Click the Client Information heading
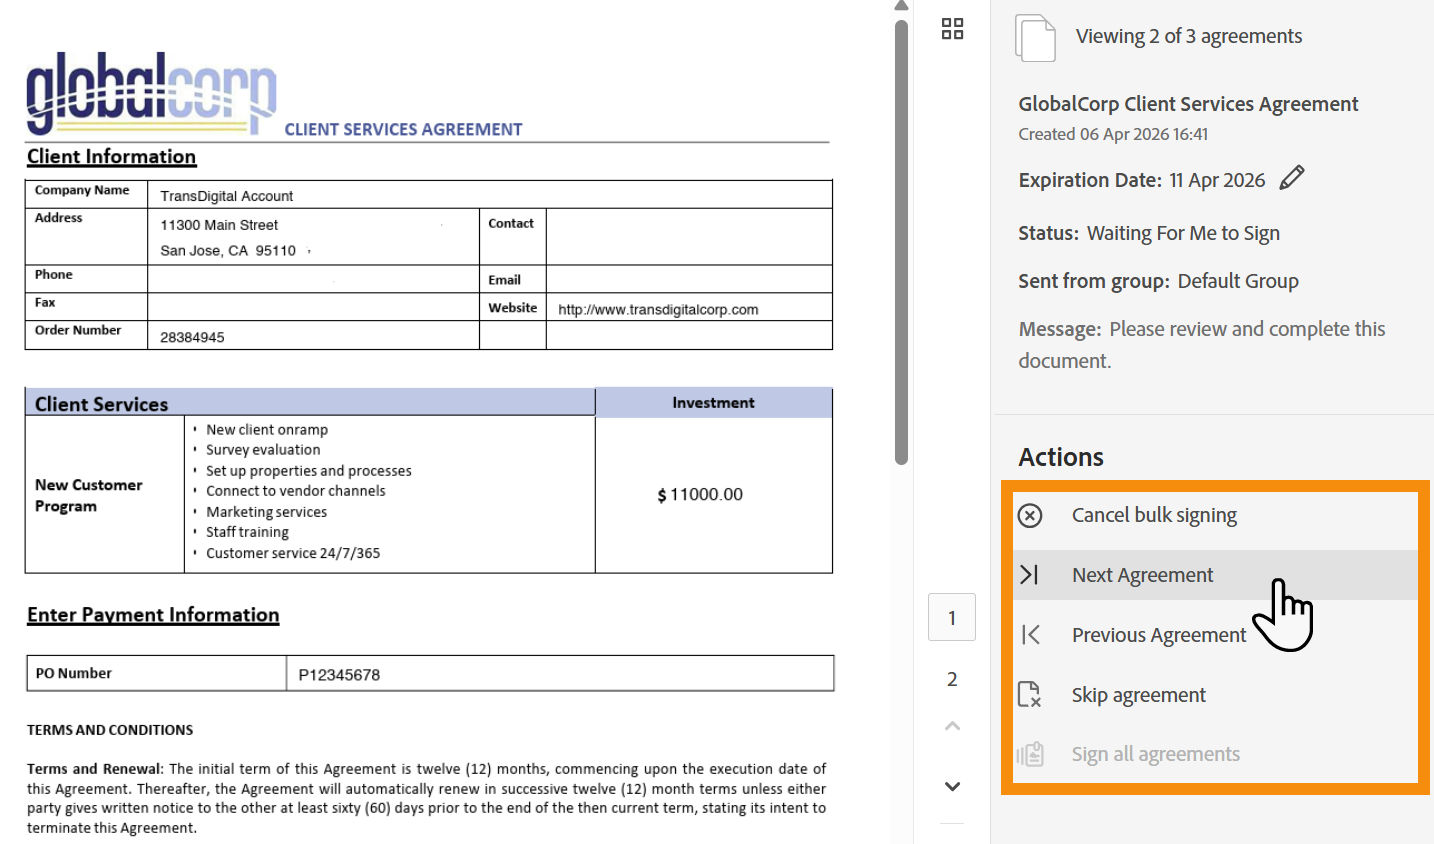Image resolution: width=1434 pixels, height=844 pixels. point(111,157)
